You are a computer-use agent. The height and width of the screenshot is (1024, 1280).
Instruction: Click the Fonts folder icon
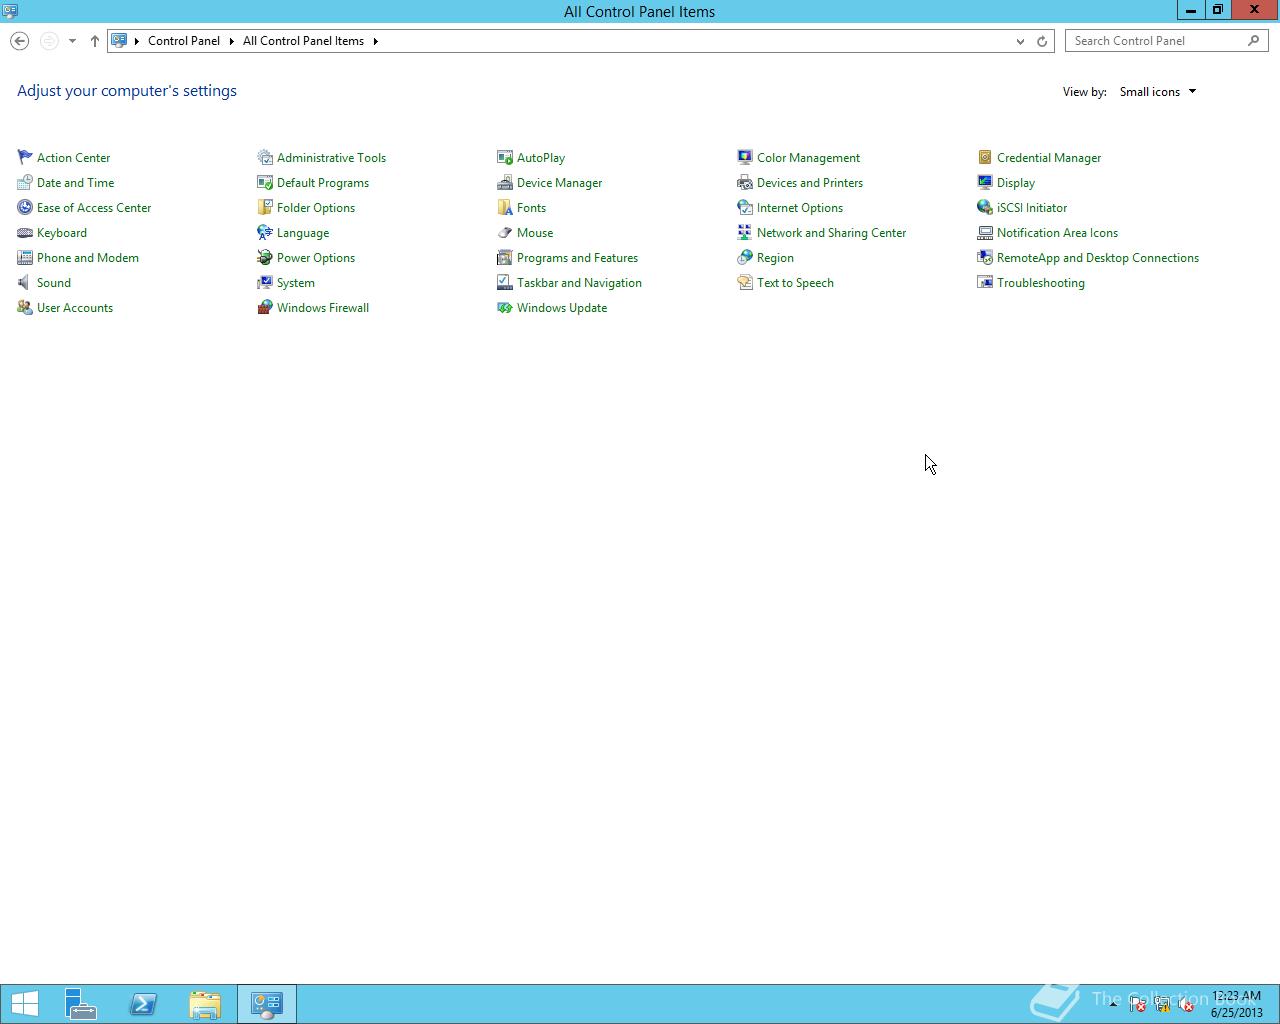505,207
